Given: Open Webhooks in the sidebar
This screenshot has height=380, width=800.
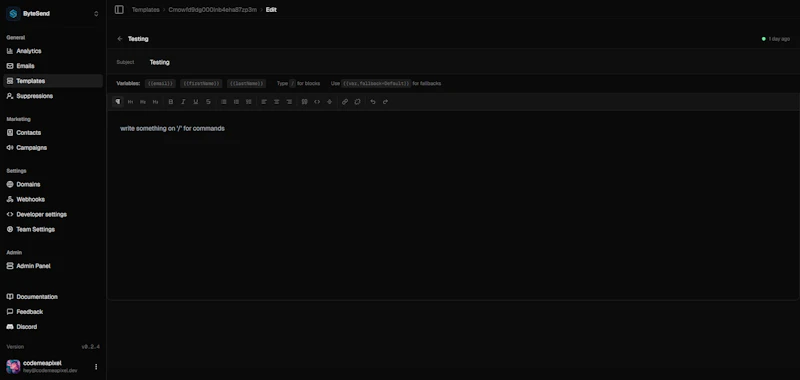Looking at the screenshot, I should 53,199.
